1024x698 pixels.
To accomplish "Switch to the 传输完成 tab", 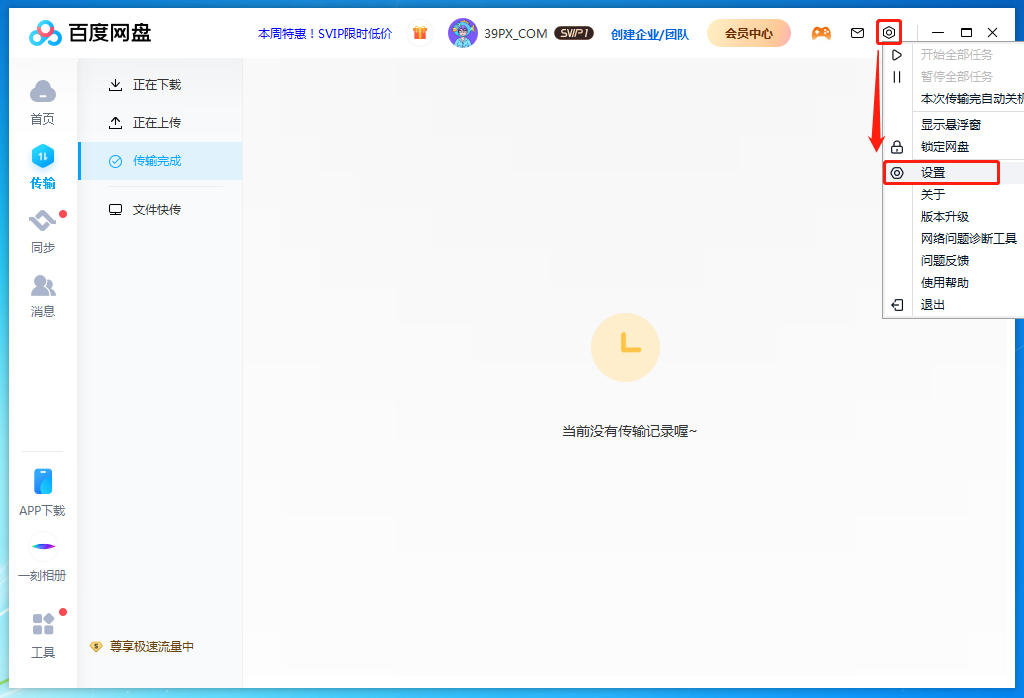I will pos(160,160).
